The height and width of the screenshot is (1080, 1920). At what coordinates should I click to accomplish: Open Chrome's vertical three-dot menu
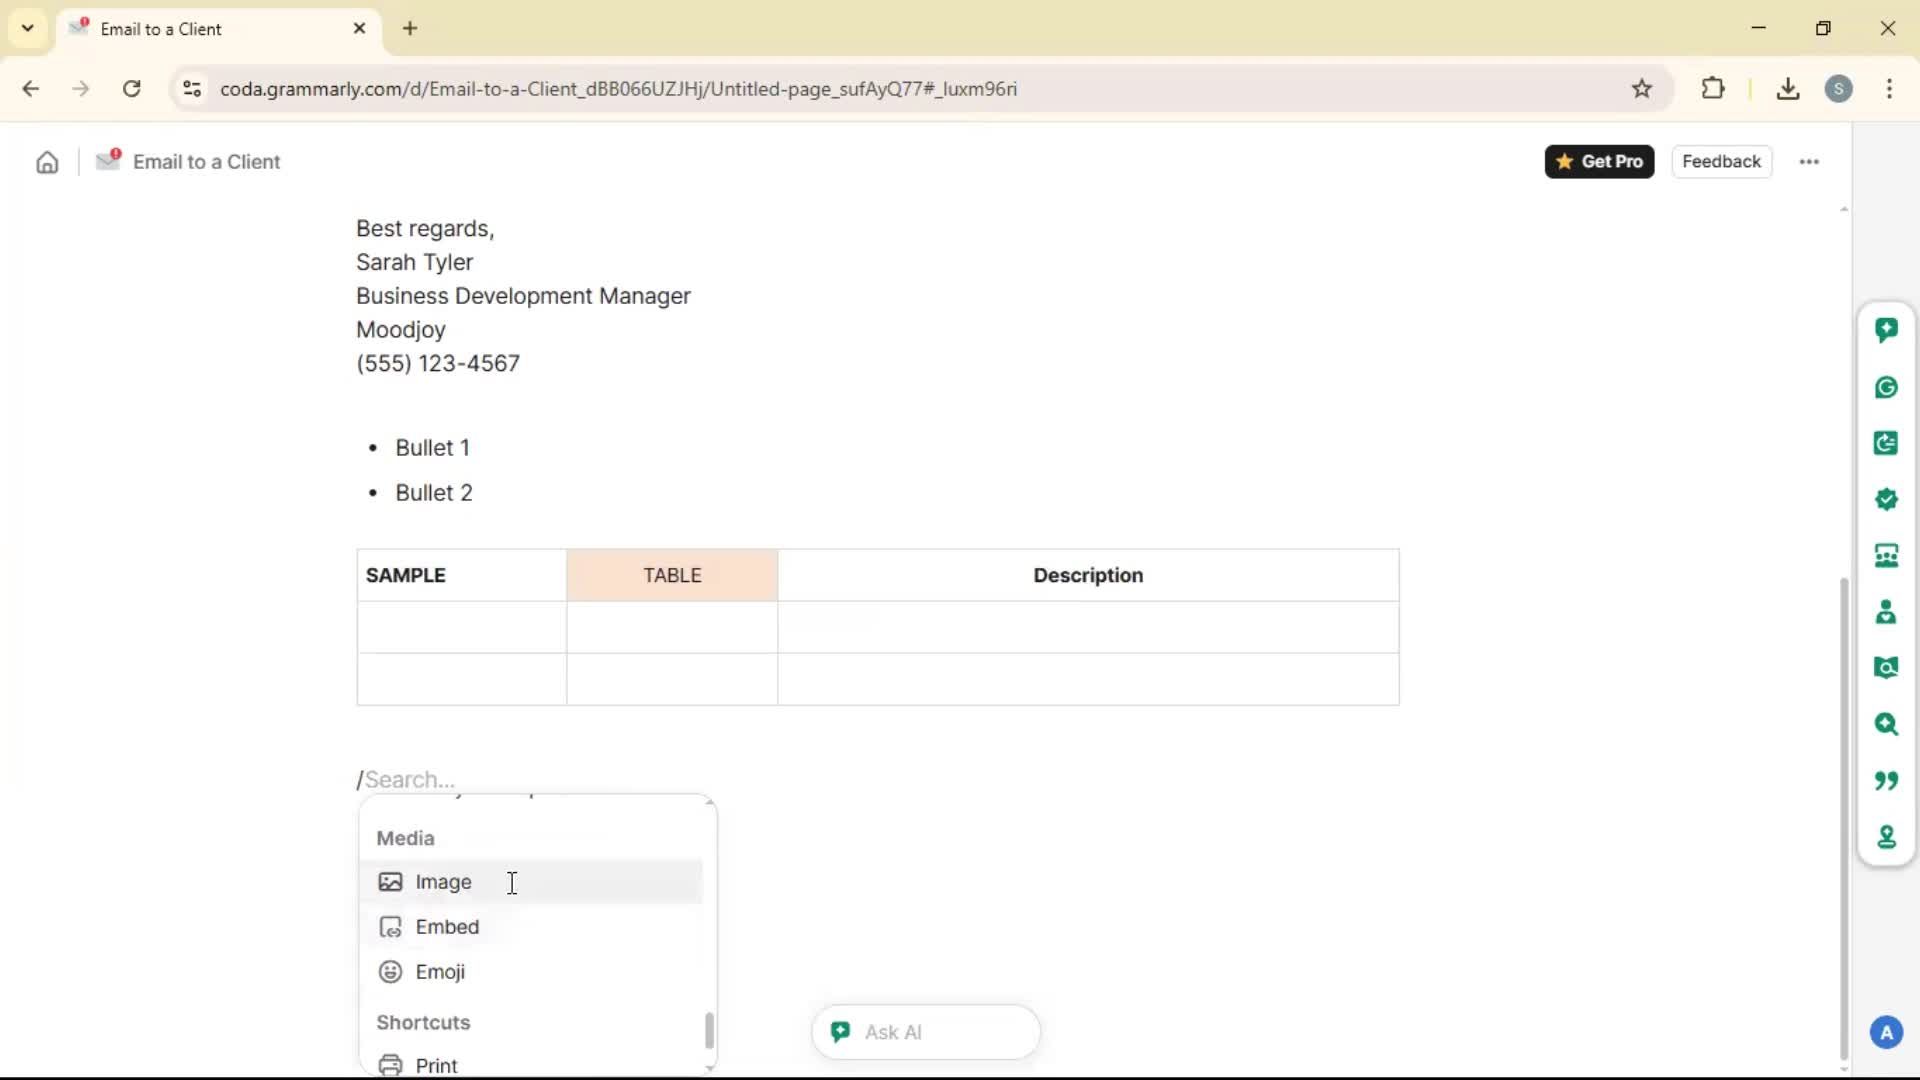[x=1889, y=89]
